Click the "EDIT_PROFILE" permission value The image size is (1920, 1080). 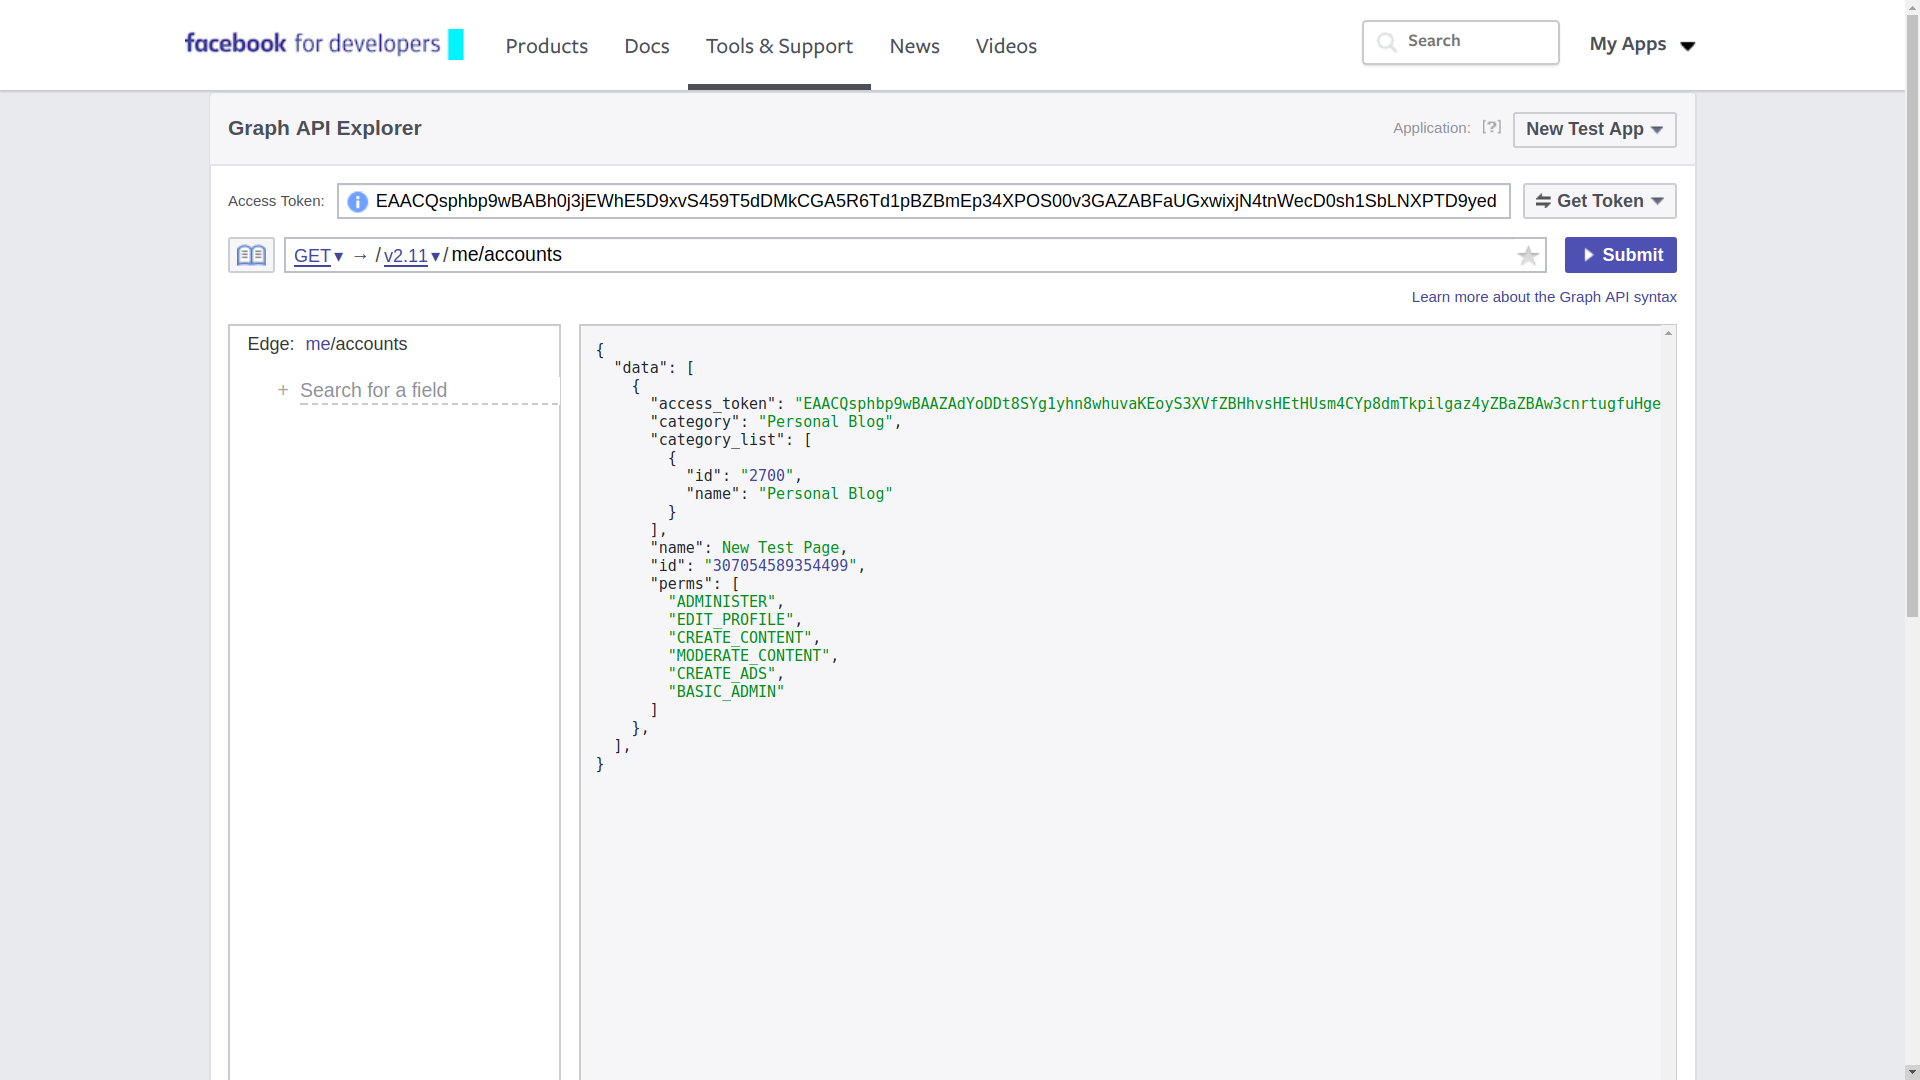(730, 620)
